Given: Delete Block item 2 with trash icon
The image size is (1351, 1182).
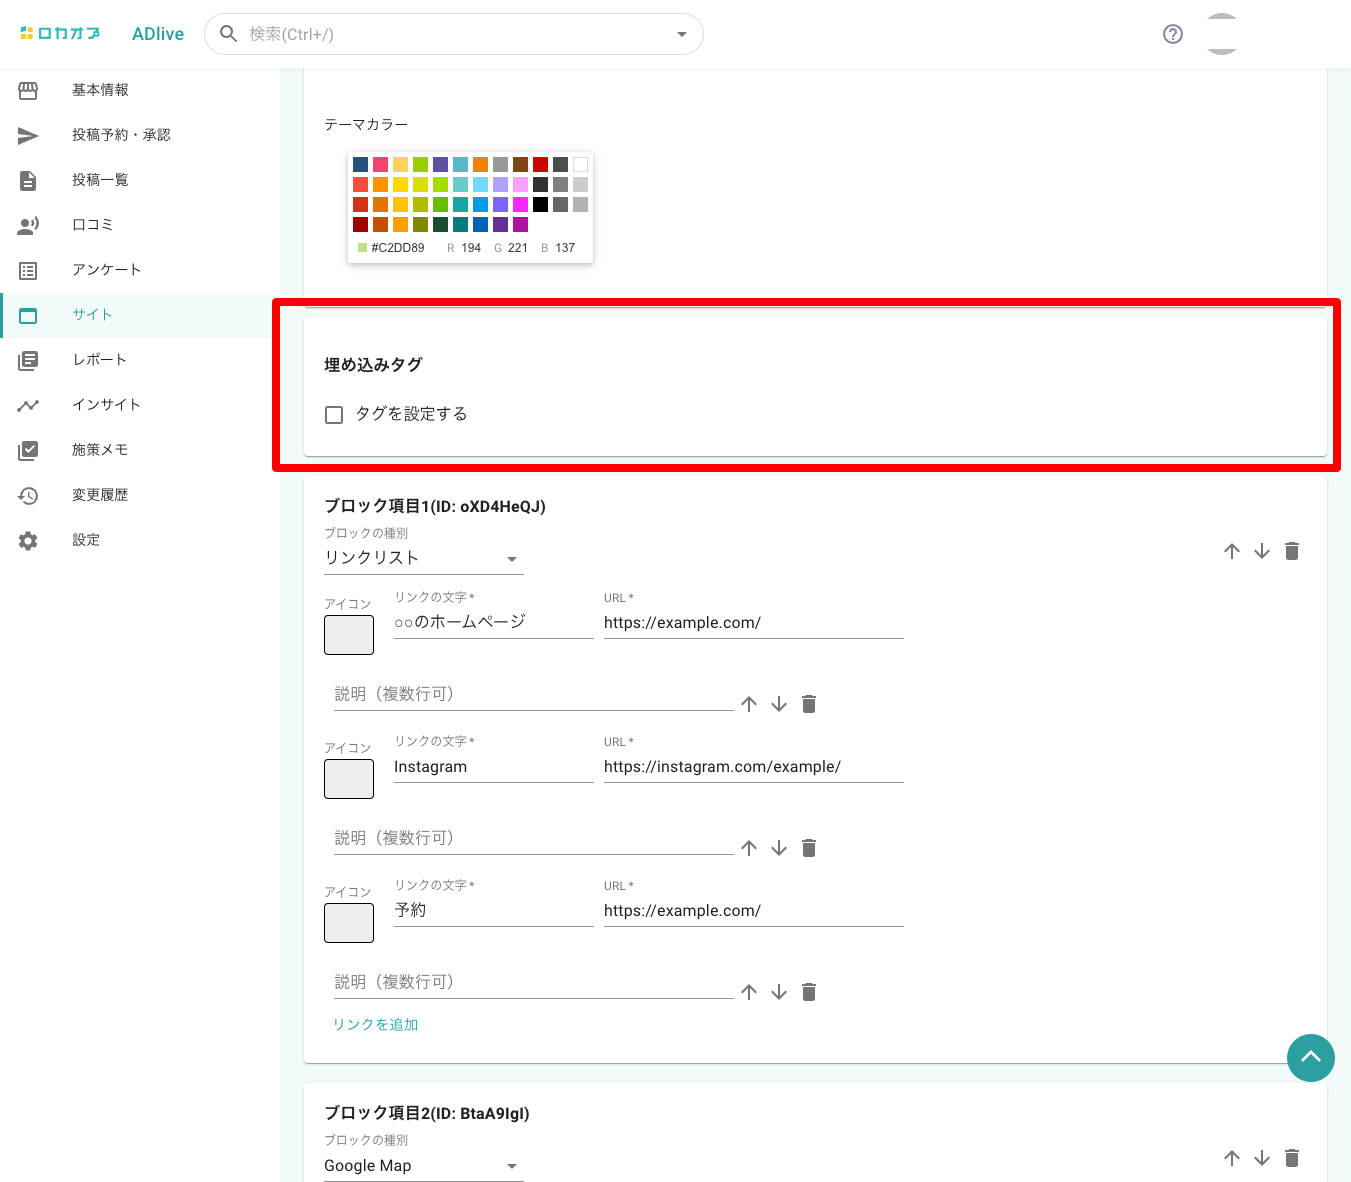Looking at the screenshot, I should pyautogui.click(x=1292, y=1158).
